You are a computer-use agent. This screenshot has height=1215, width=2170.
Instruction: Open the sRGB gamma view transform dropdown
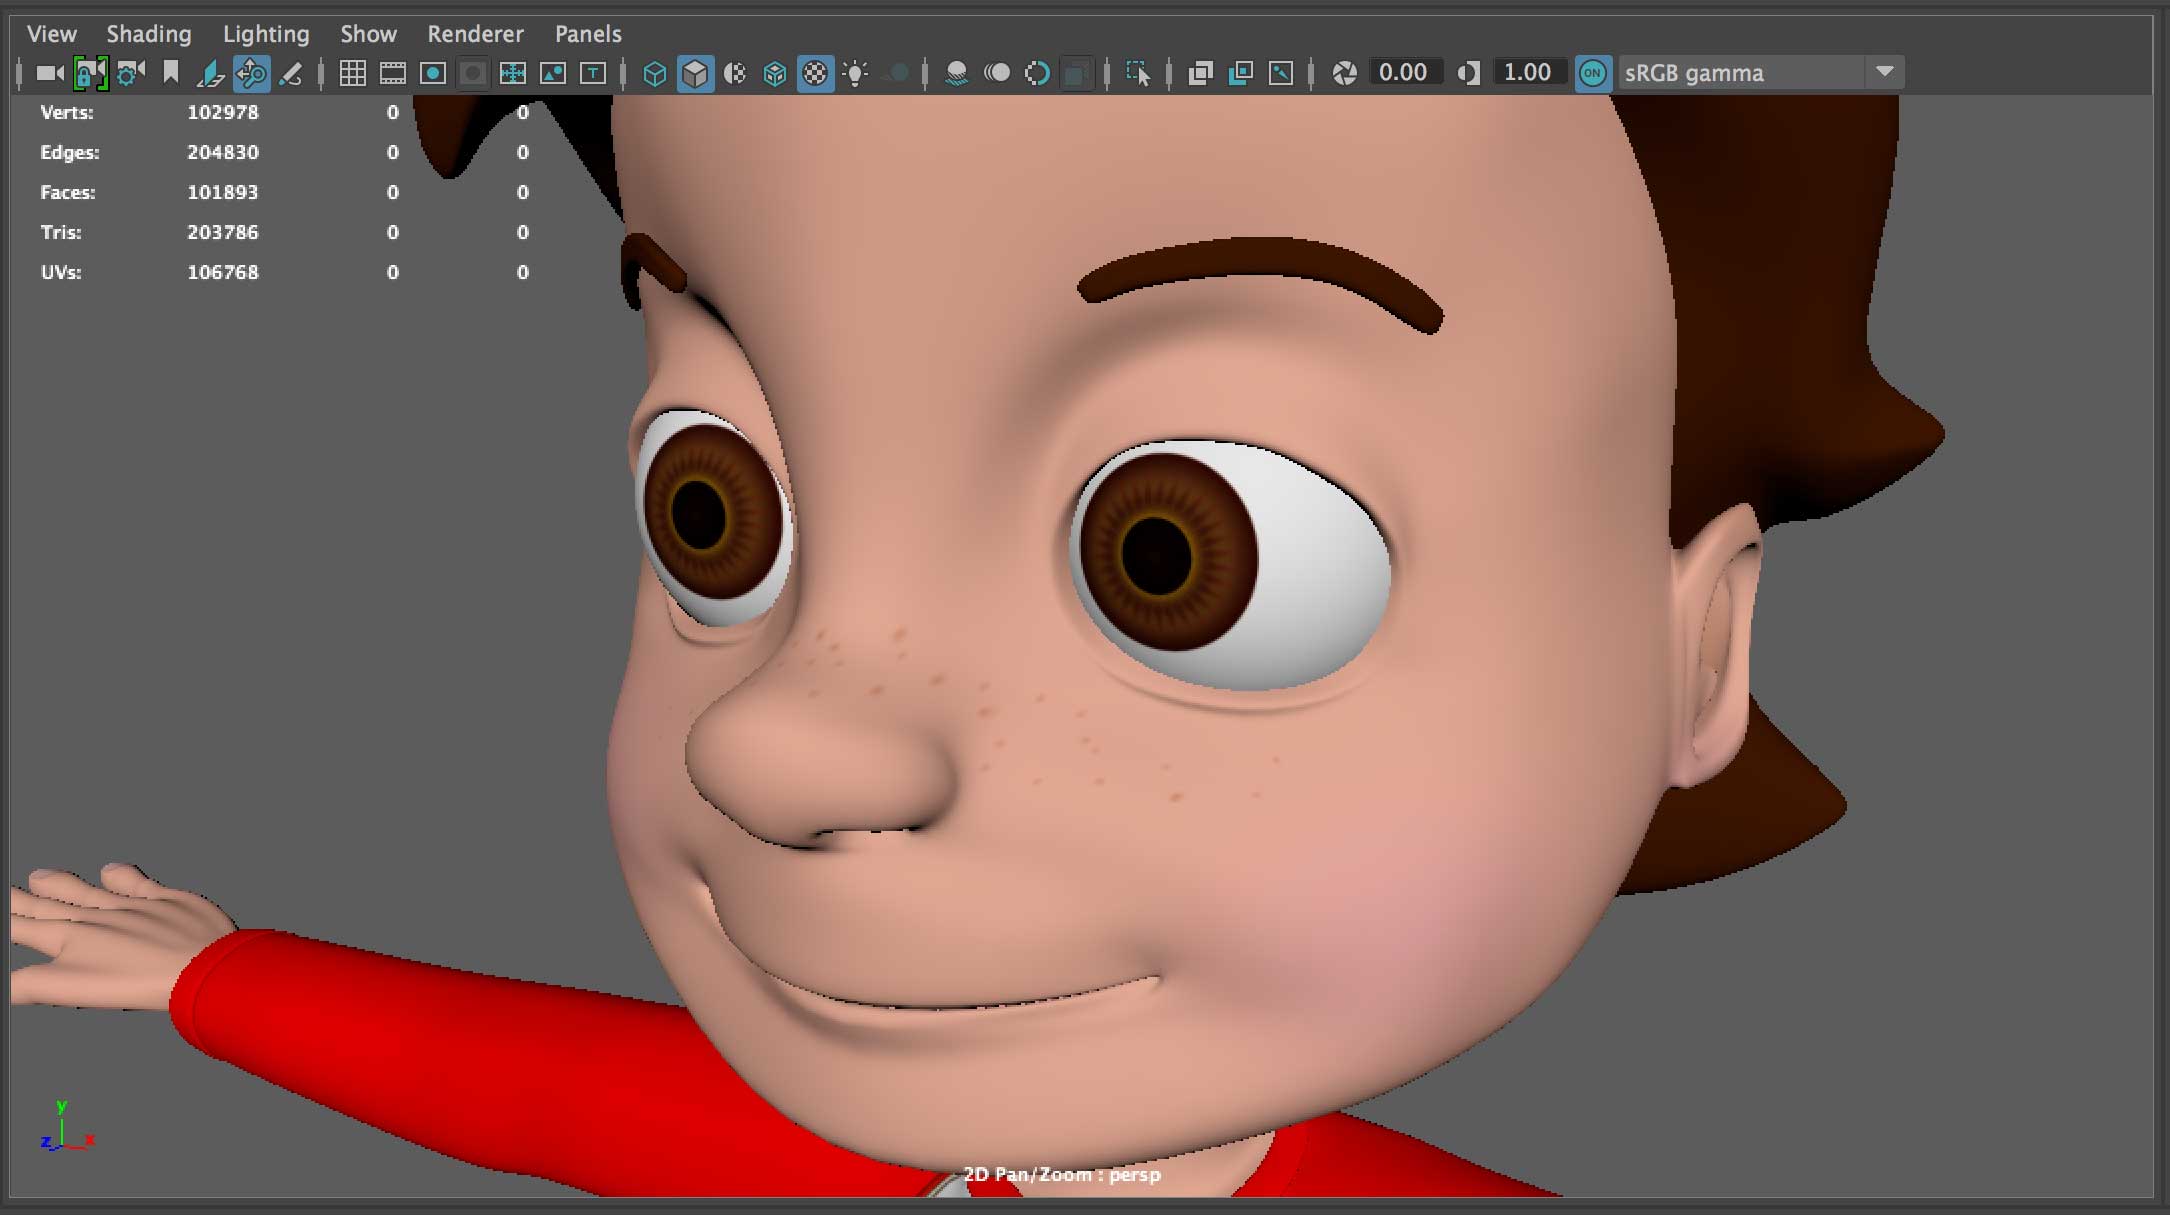(1740, 73)
